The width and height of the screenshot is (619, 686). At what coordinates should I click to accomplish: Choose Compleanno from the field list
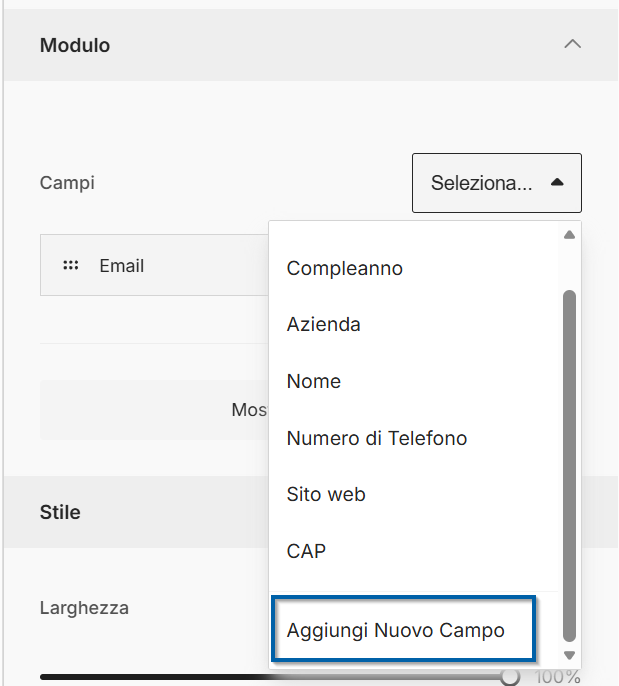pyautogui.click(x=345, y=268)
